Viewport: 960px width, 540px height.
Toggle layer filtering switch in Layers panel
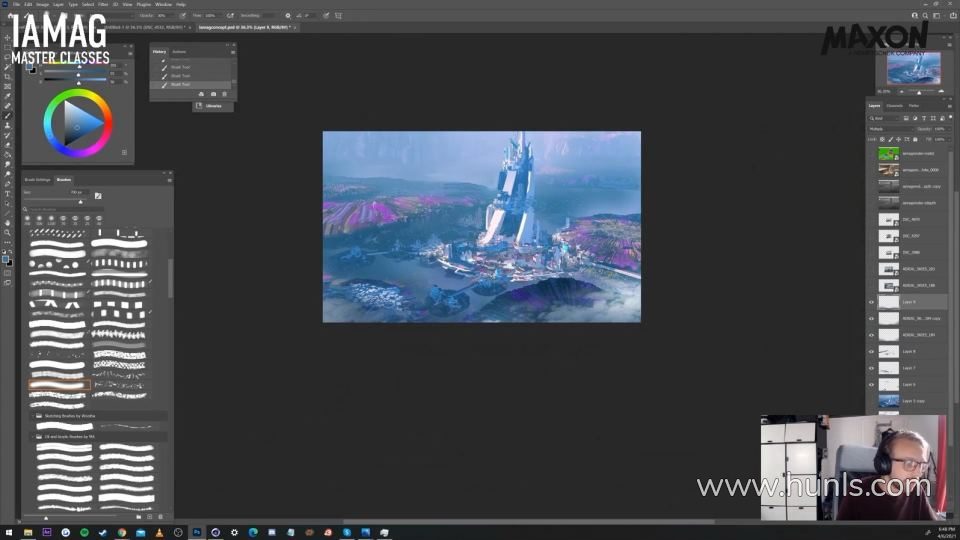[950, 118]
